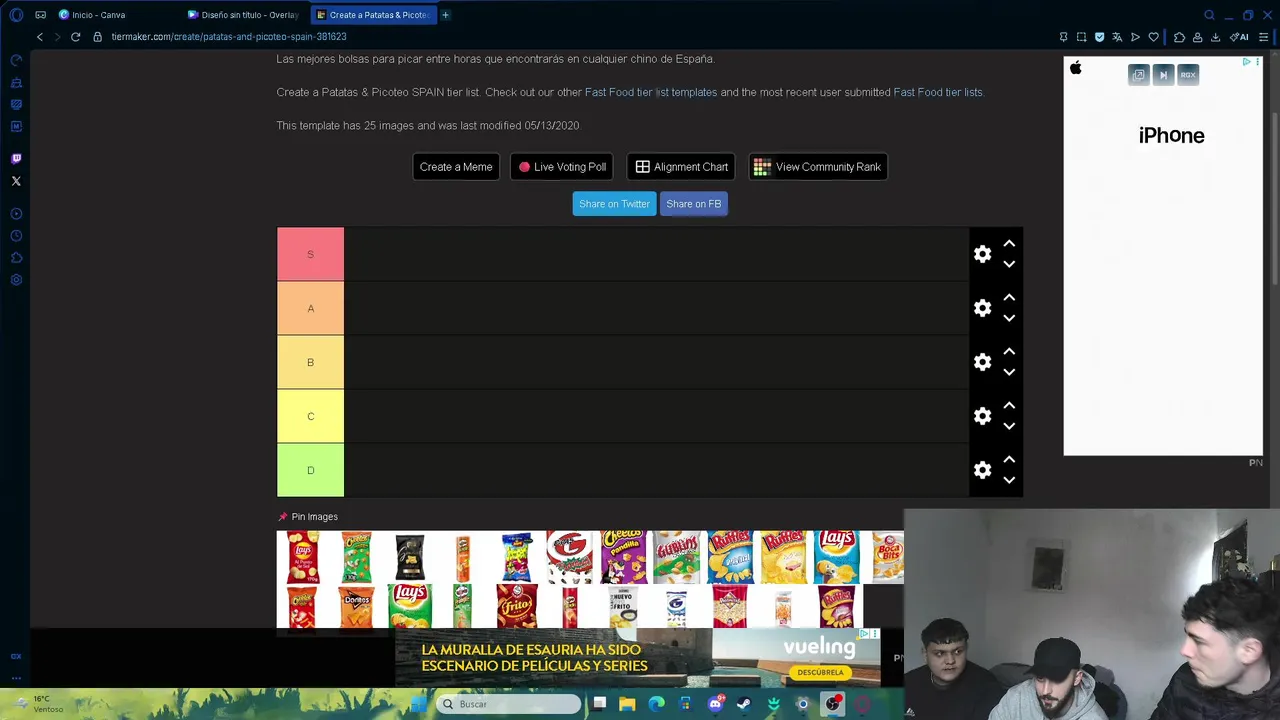Share on Twitter
Screen dimensions: 1280x720
[614, 204]
